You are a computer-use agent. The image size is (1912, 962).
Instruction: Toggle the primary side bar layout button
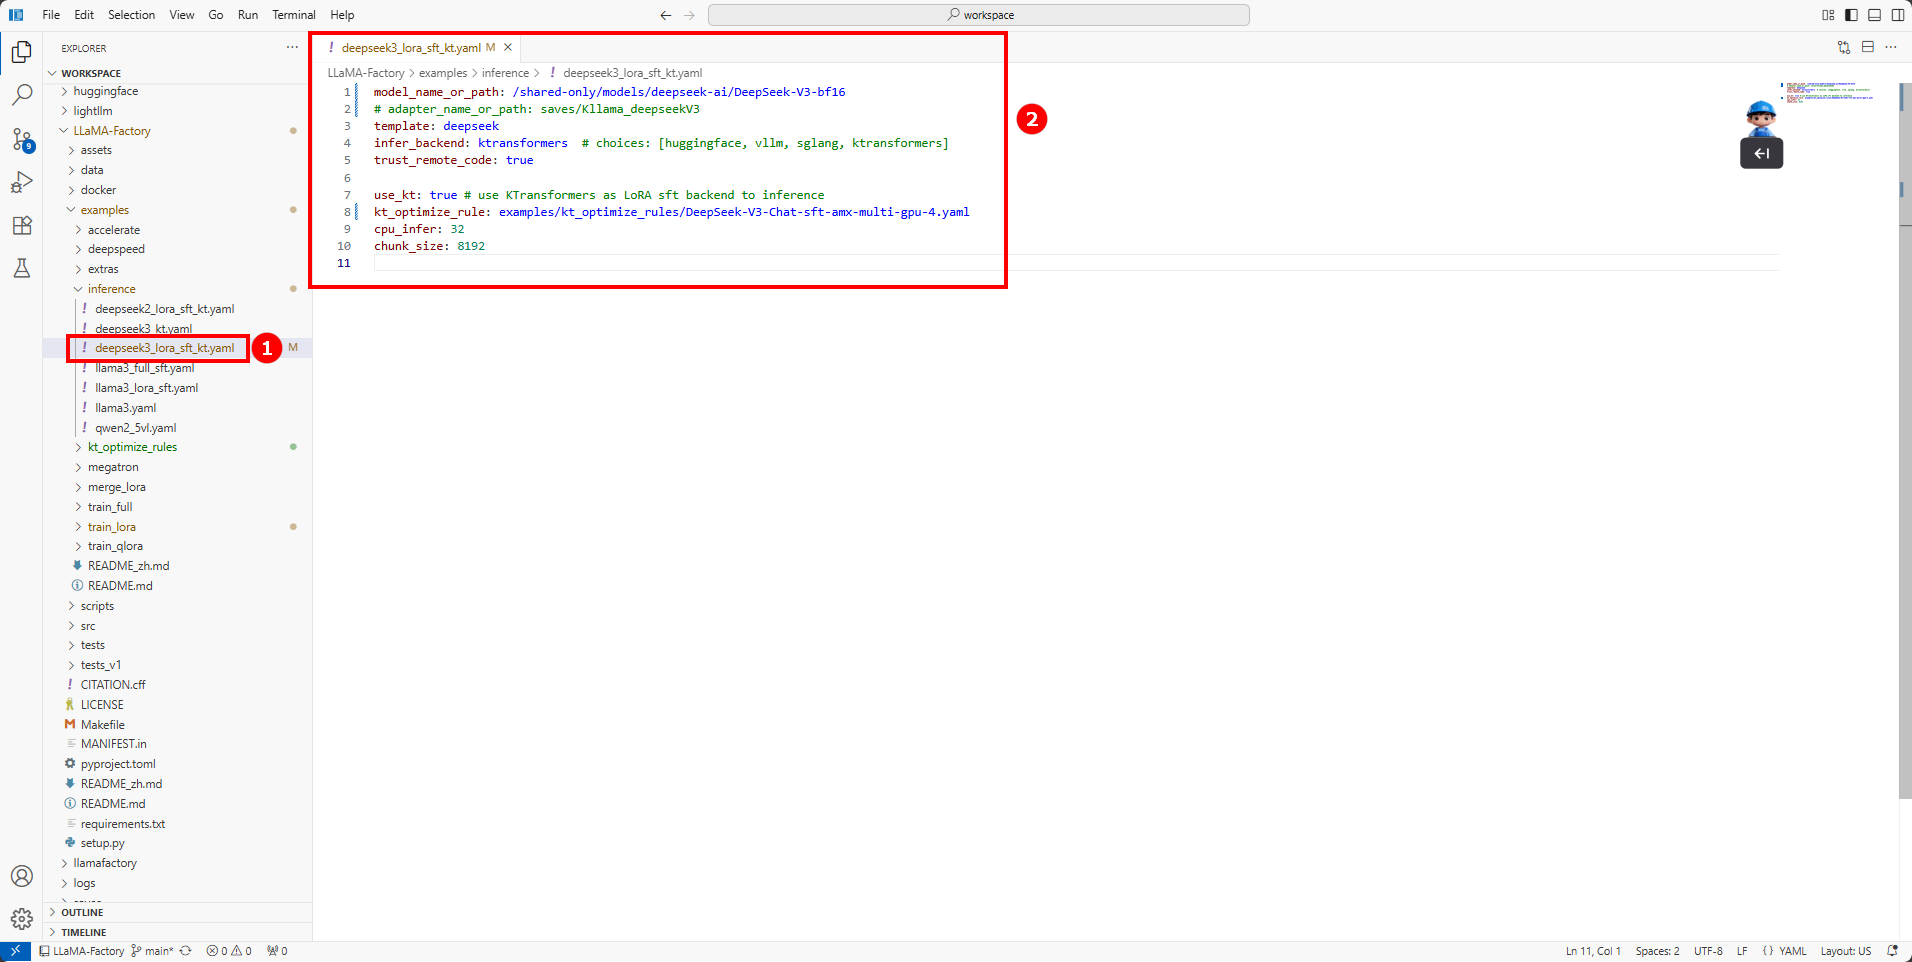(x=1851, y=15)
